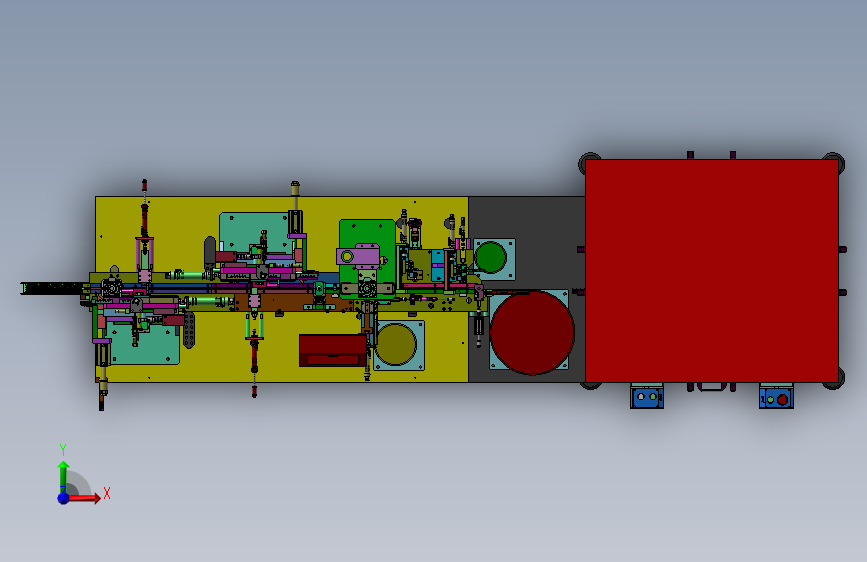867x562 pixels.
Task: Select the bottom-right caster of red enclosure
Action: tap(835, 379)
